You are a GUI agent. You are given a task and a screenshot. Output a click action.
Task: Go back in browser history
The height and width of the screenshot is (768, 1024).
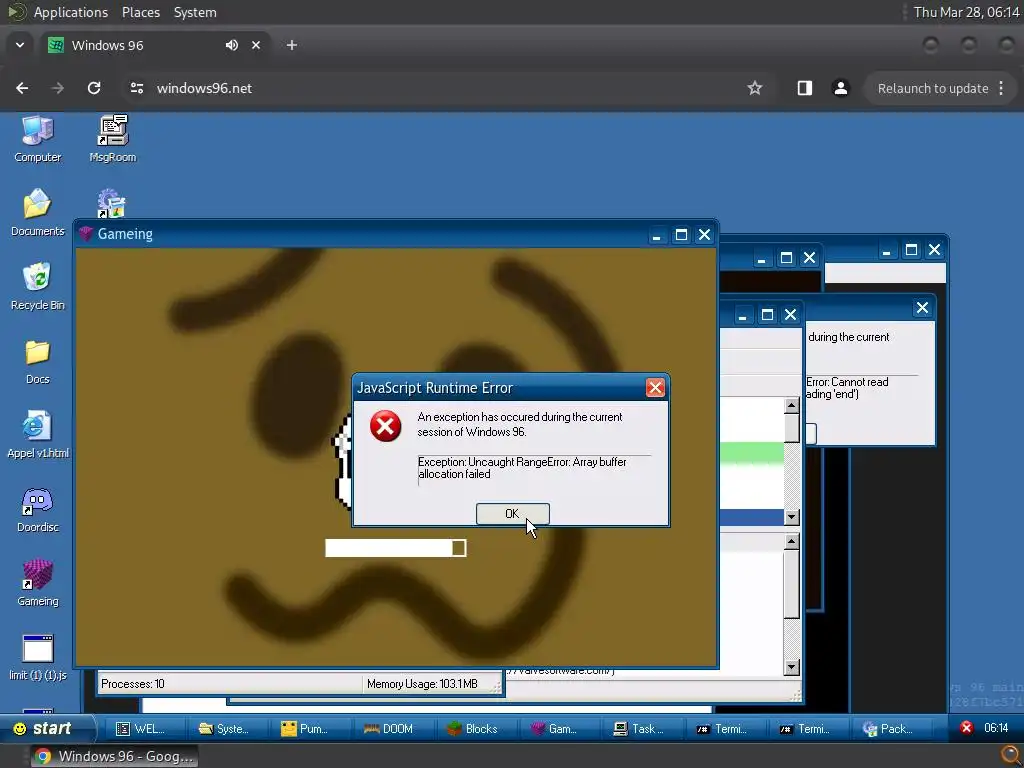[22, 88]
